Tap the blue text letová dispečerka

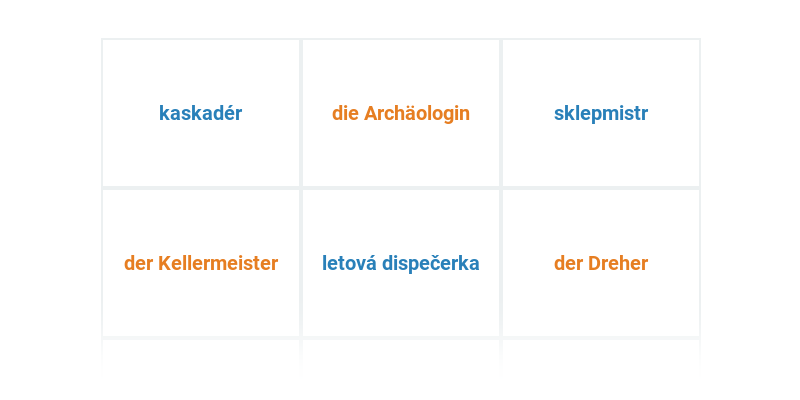[x=401, y=263]
